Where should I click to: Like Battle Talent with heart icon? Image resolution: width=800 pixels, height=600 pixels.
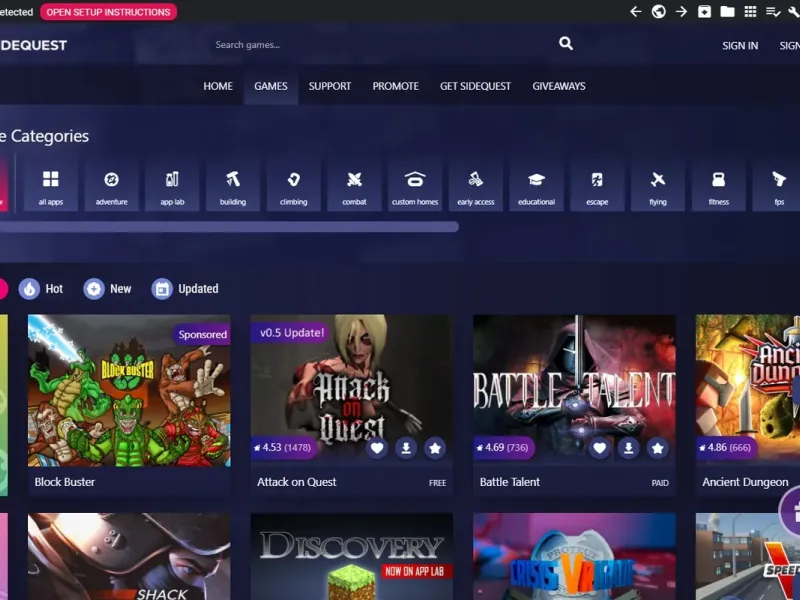[599, 448]
